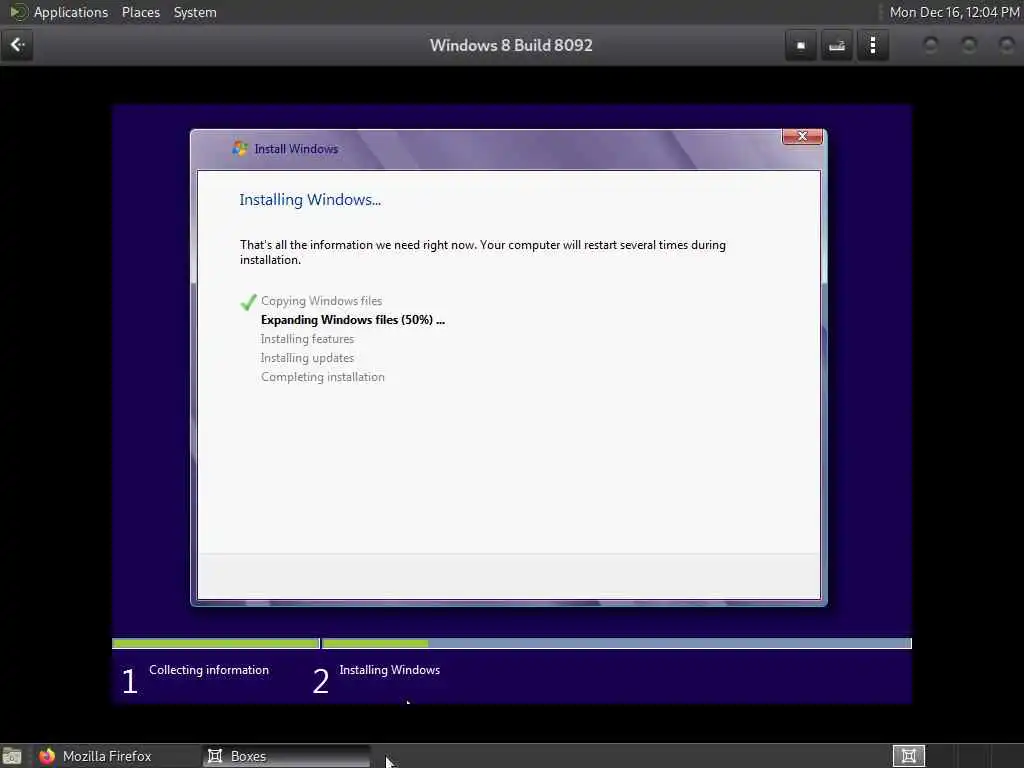Click the Collecting information step label
The image size is (1024, 768).
click(209, 670)
